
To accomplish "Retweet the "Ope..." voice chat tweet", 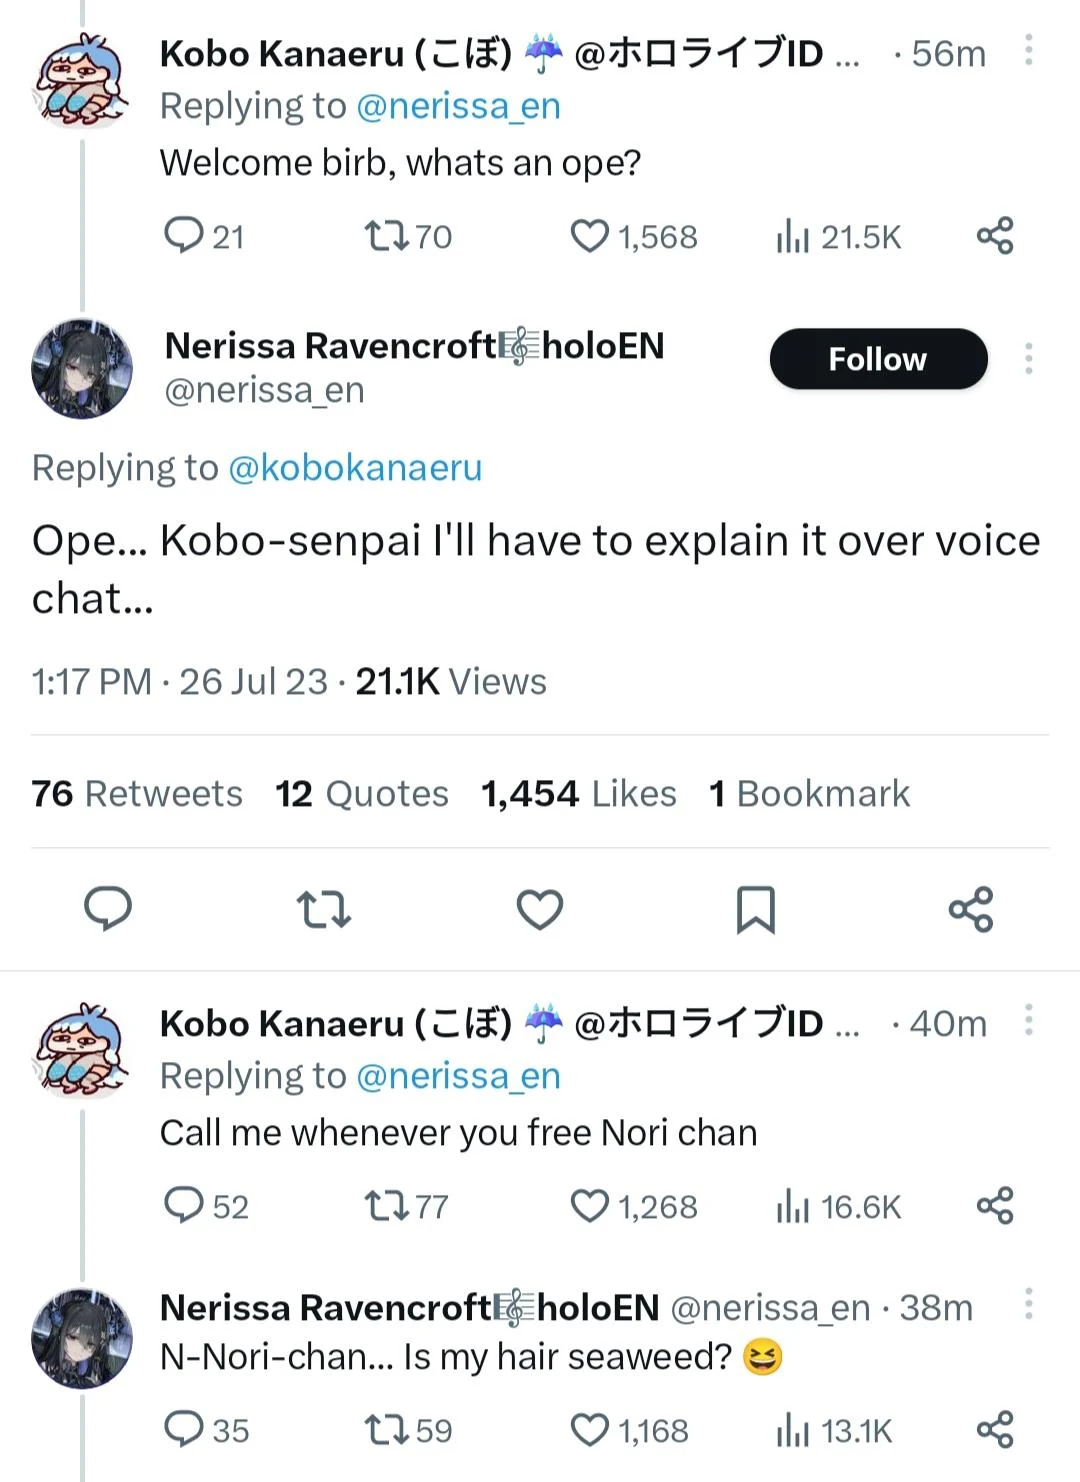I will [325, 910].
